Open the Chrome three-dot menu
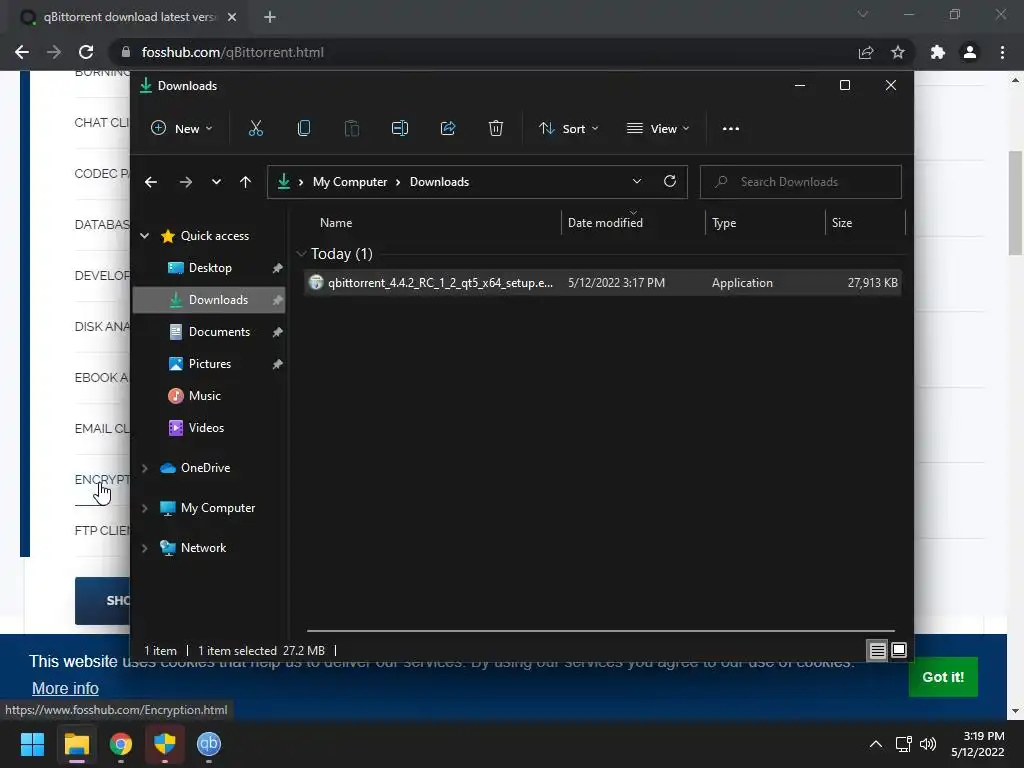 [1002, 52]
